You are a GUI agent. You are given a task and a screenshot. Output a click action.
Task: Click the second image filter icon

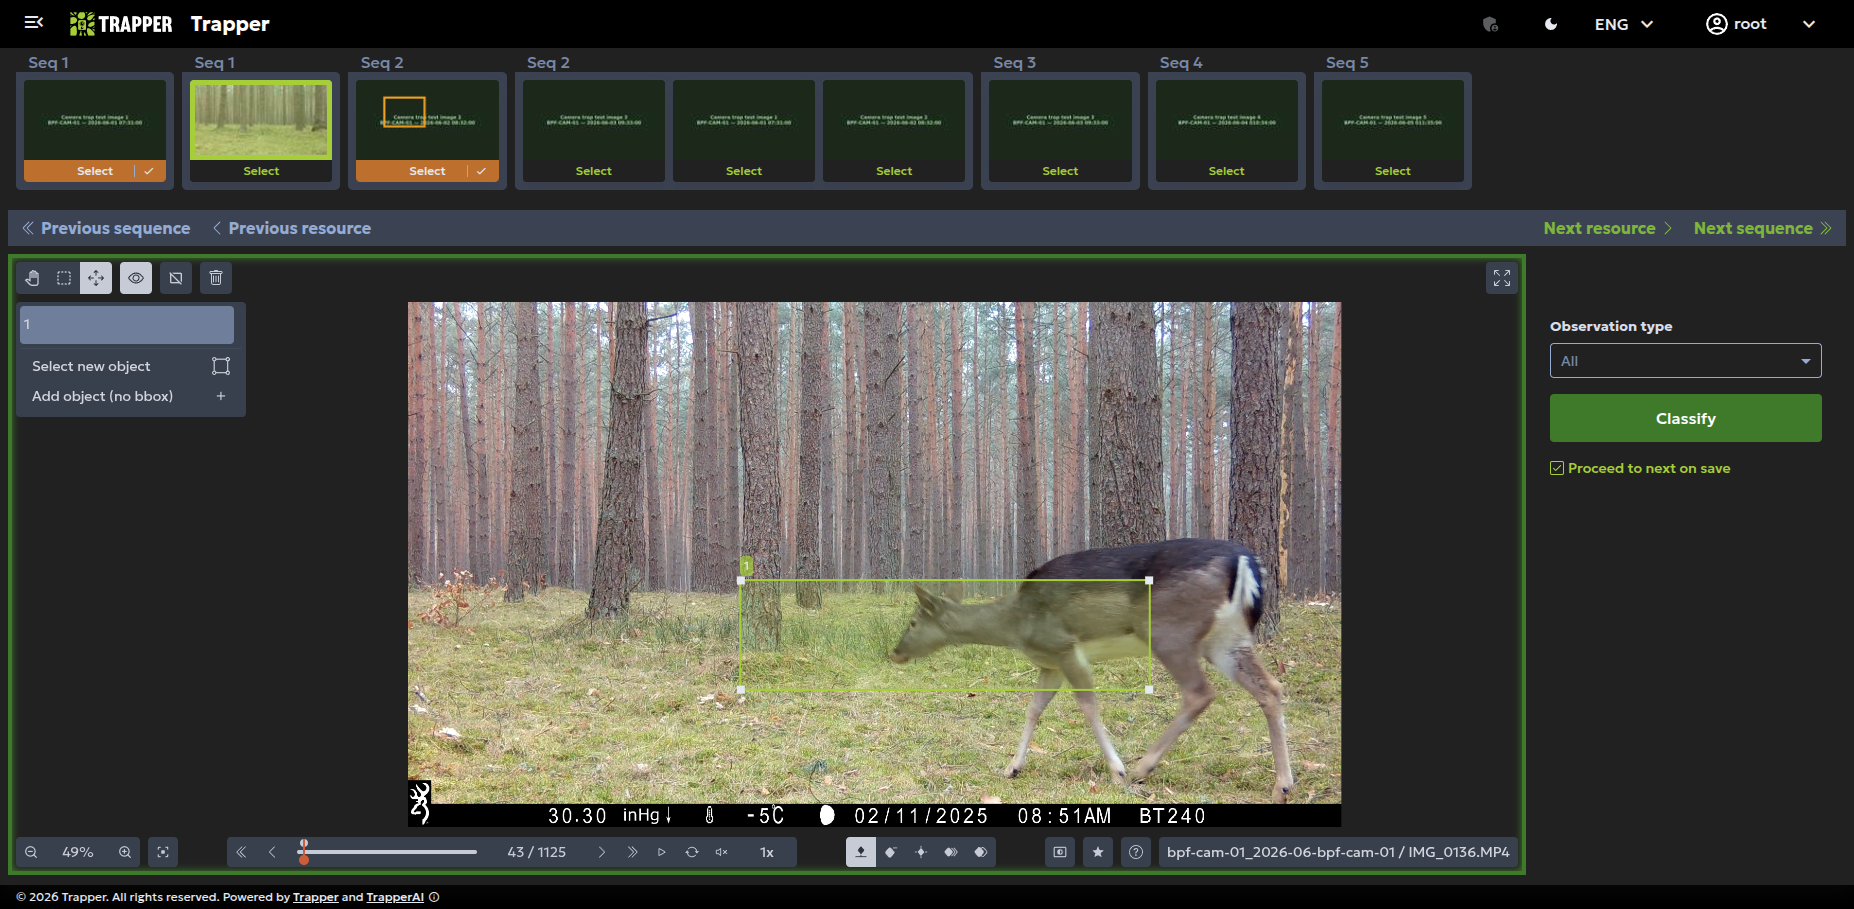click(891, 852)
